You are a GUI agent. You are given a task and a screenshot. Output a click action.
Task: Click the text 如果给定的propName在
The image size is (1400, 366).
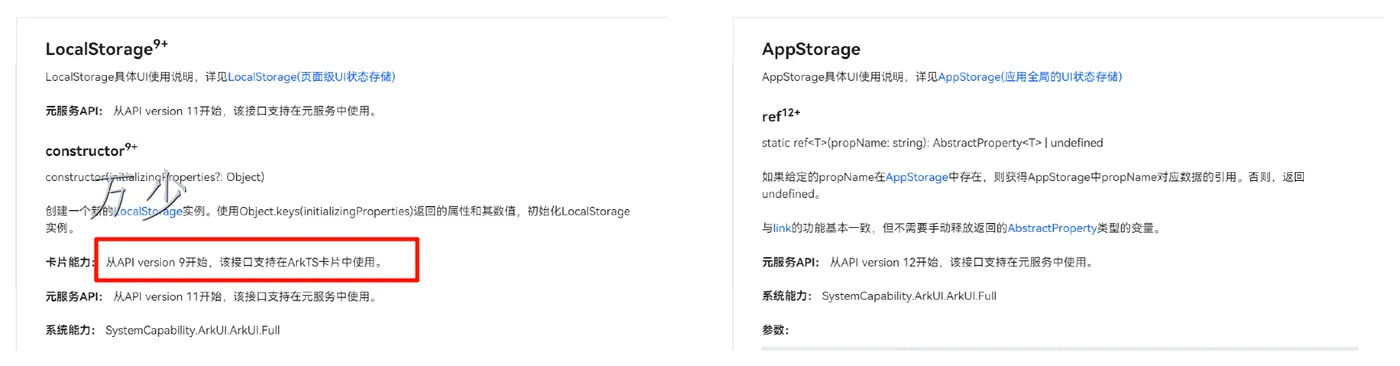click(x=823, y=177)
